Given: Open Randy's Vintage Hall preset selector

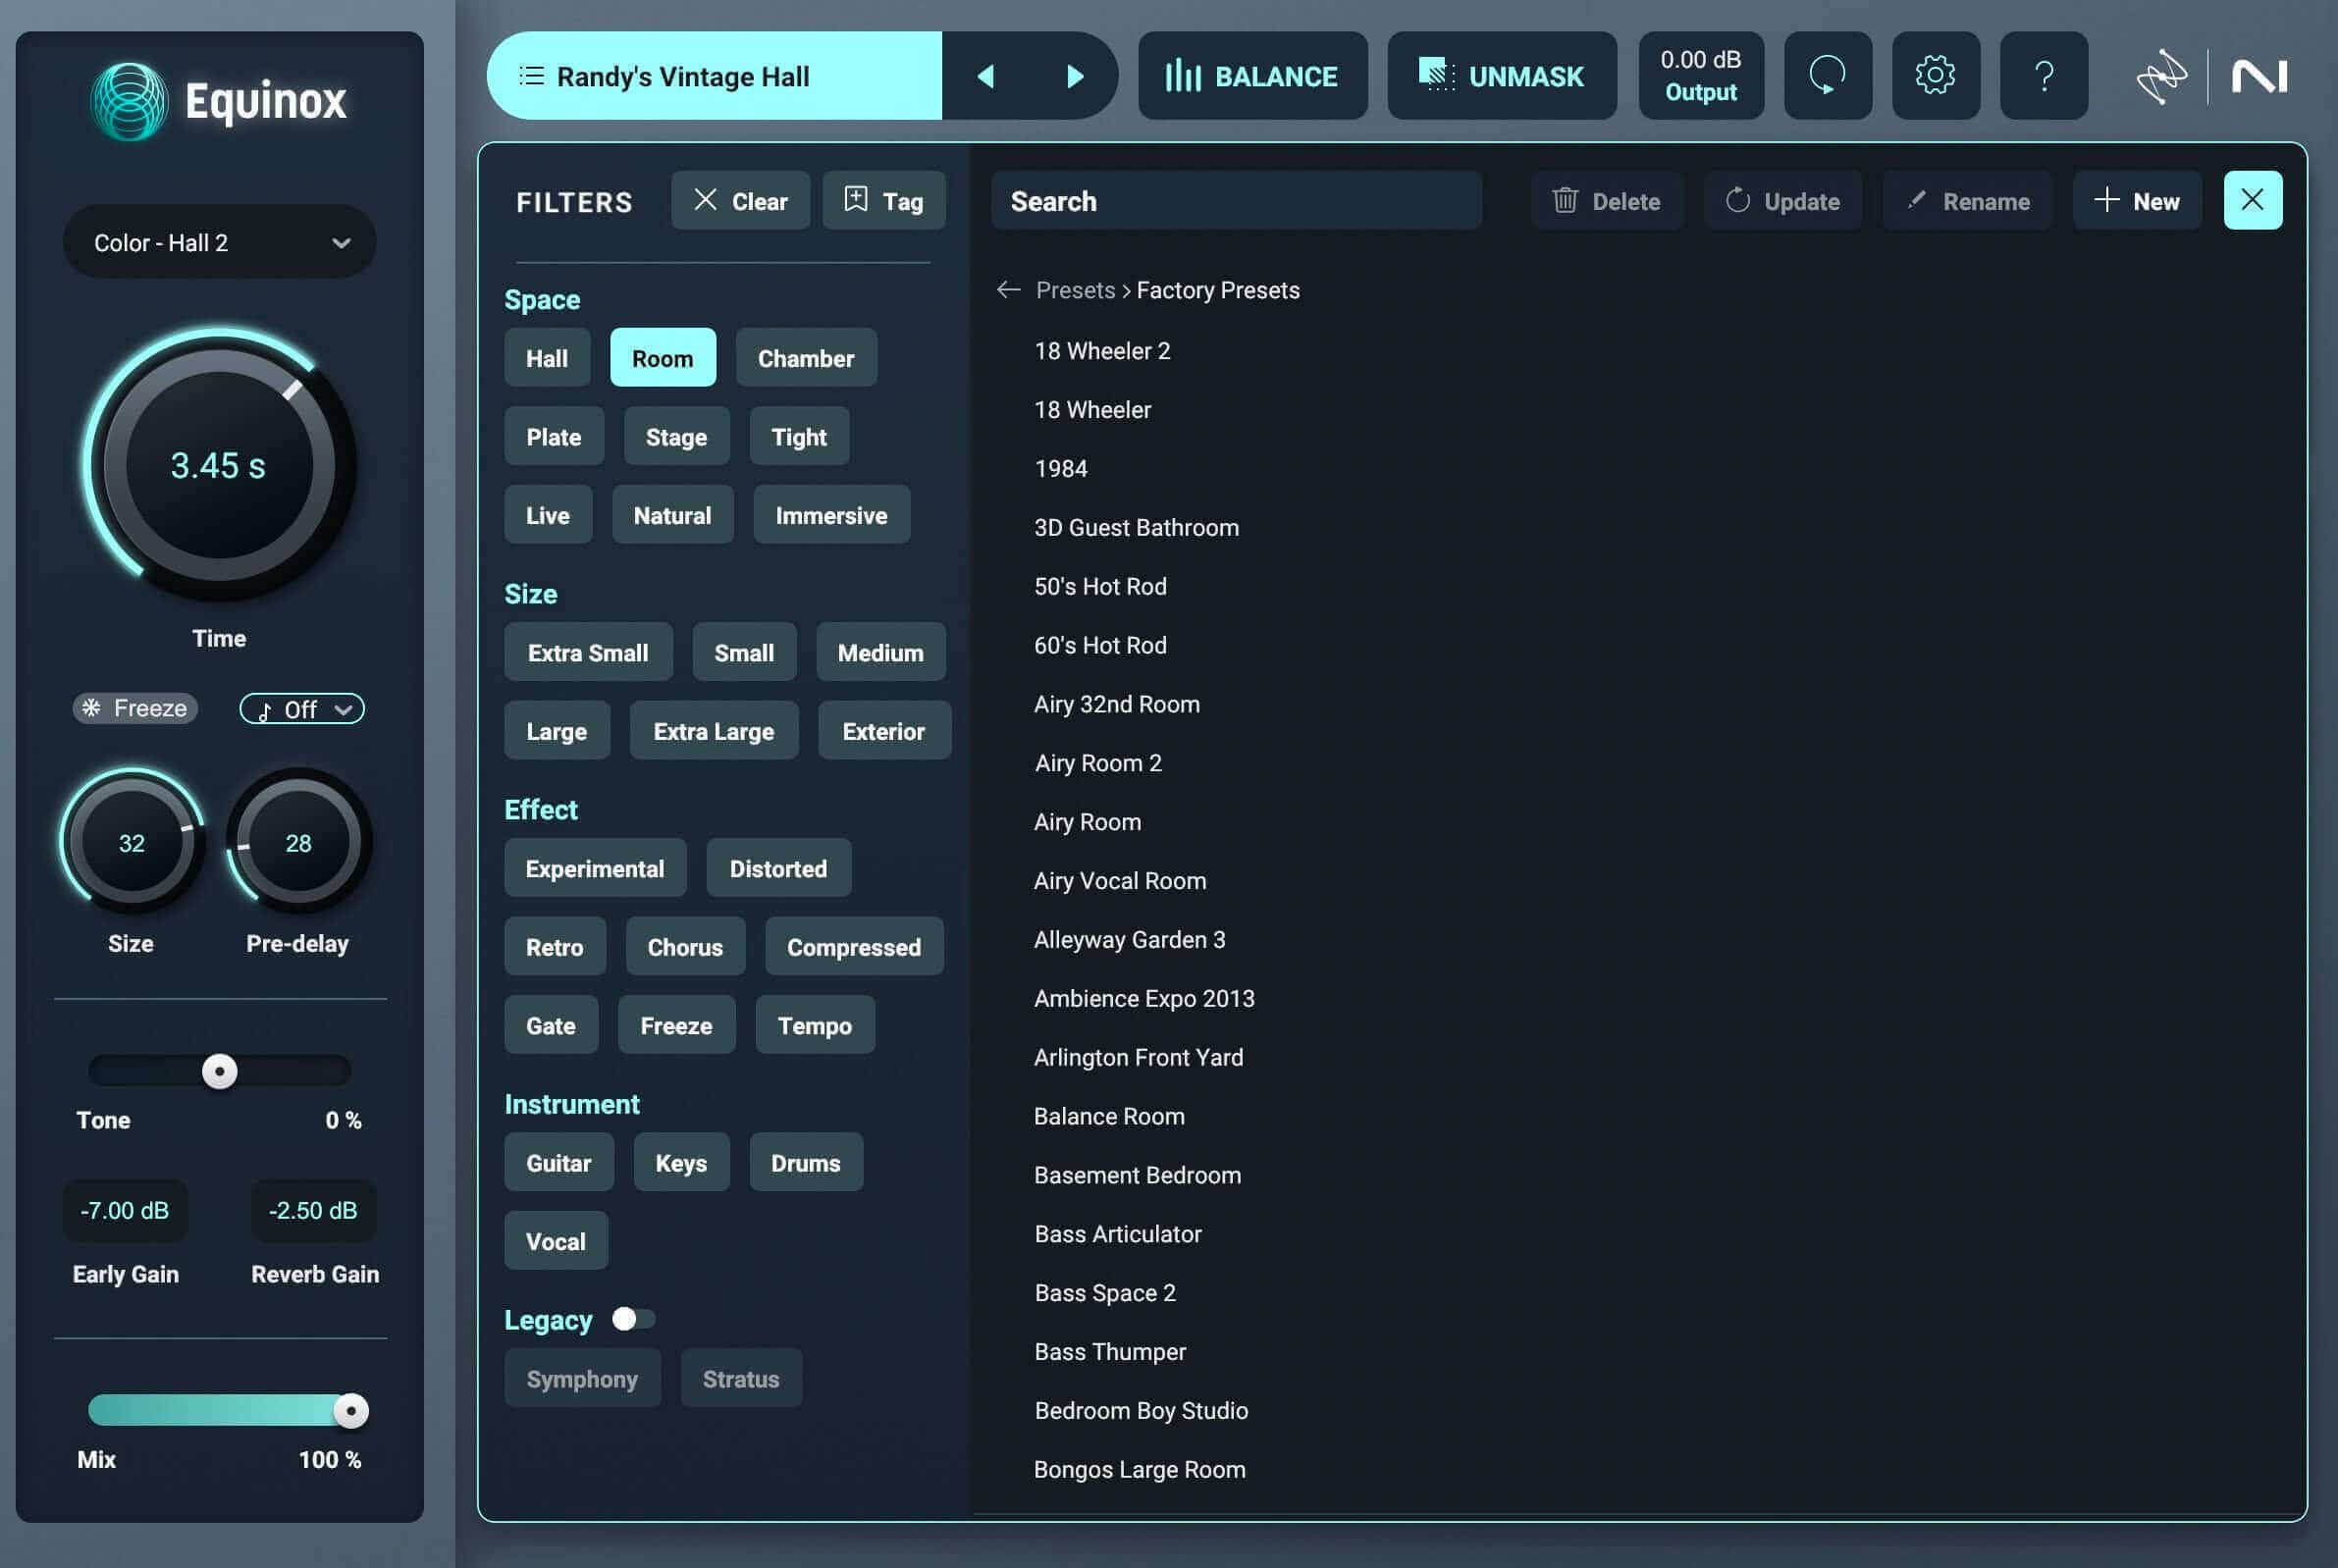Looking at the screenshot, I should (x=714, y=76).
